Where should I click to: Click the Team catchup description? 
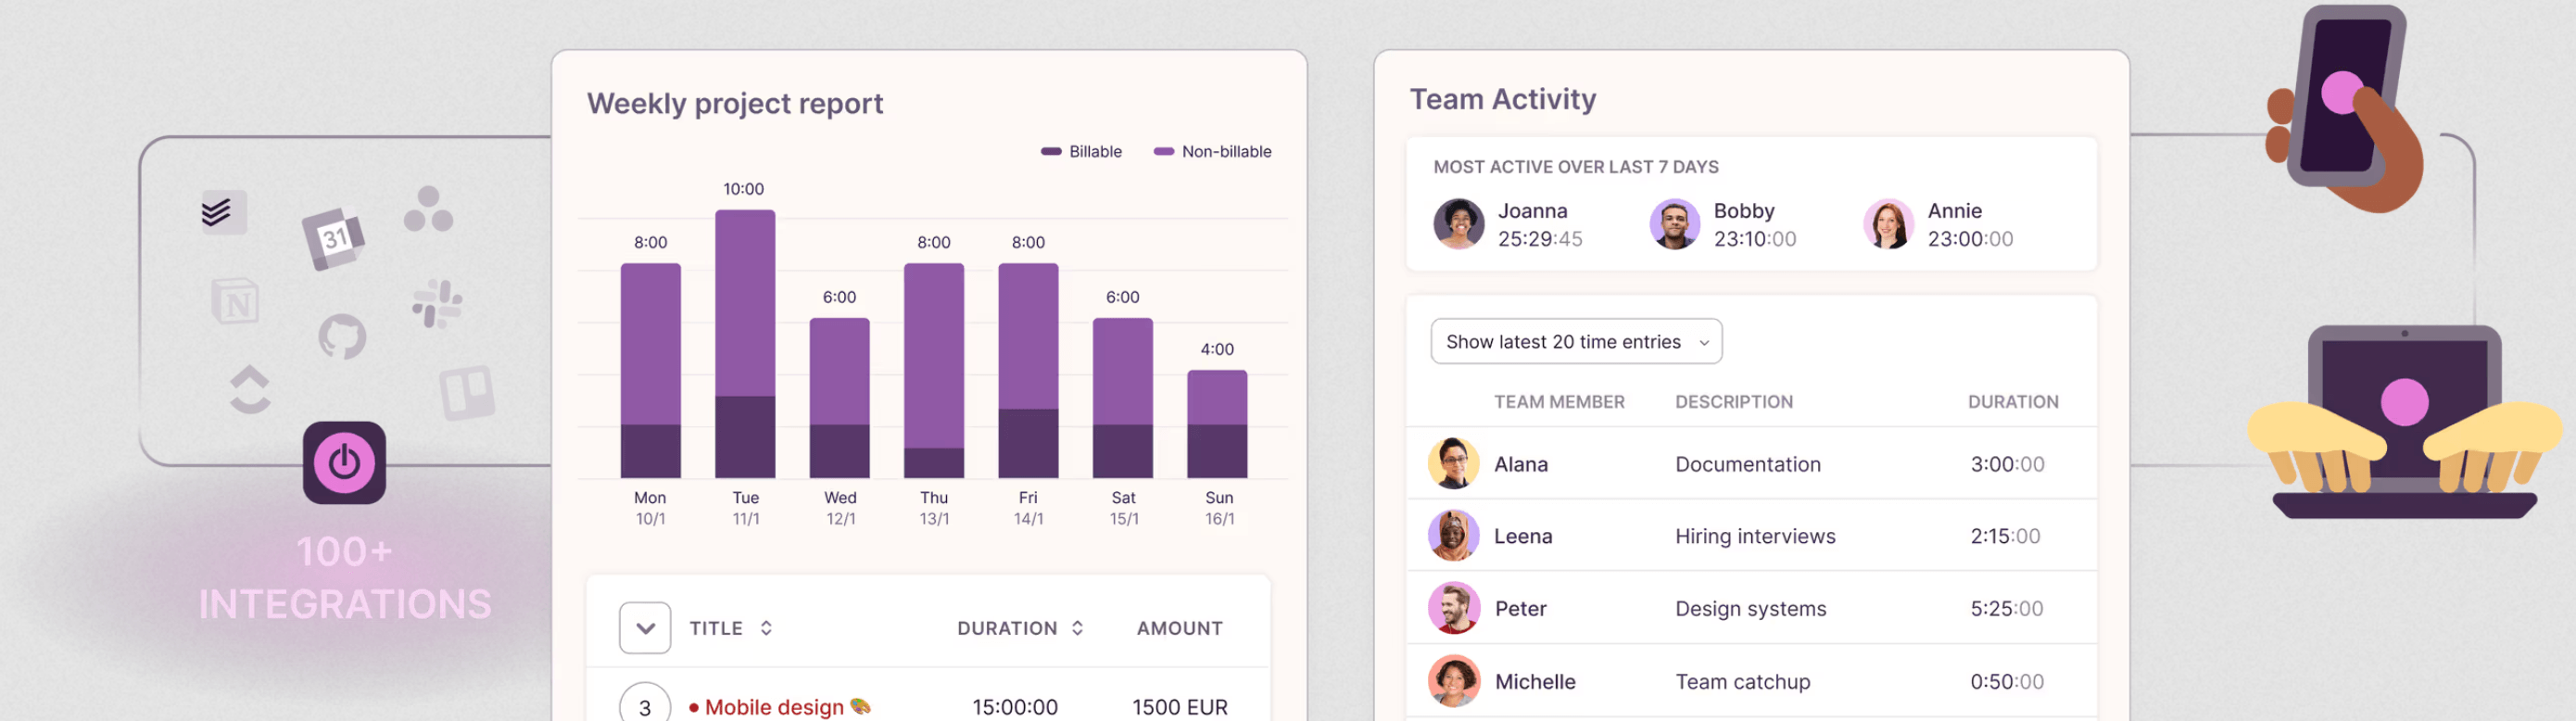(1743, 681)
